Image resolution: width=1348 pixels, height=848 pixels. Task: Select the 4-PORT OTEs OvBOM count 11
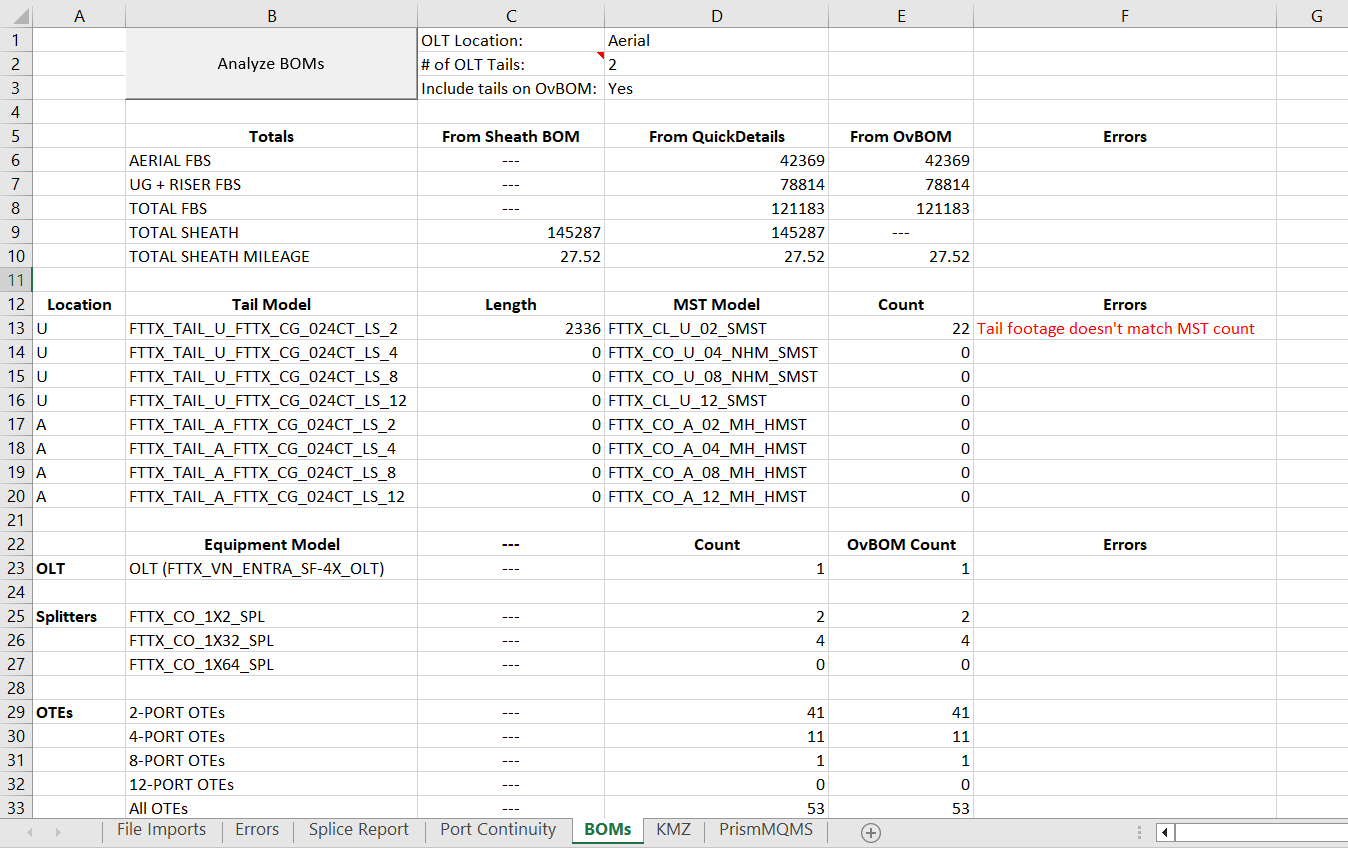click(901, 737)
